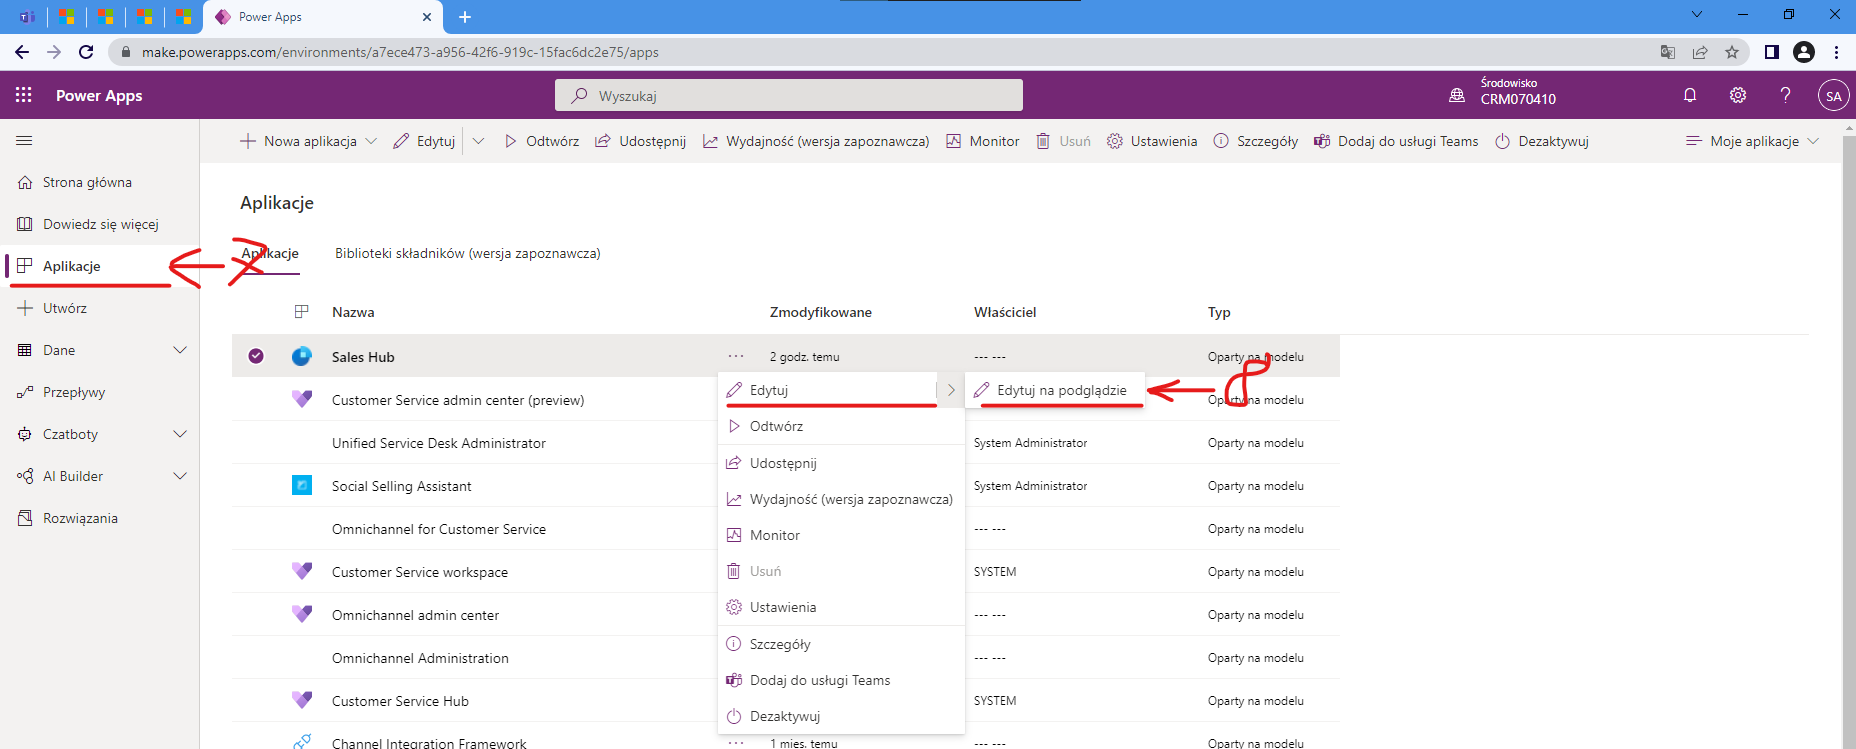Open a new browser tab
The image size is (1856, 749).
tap(465, 16)
